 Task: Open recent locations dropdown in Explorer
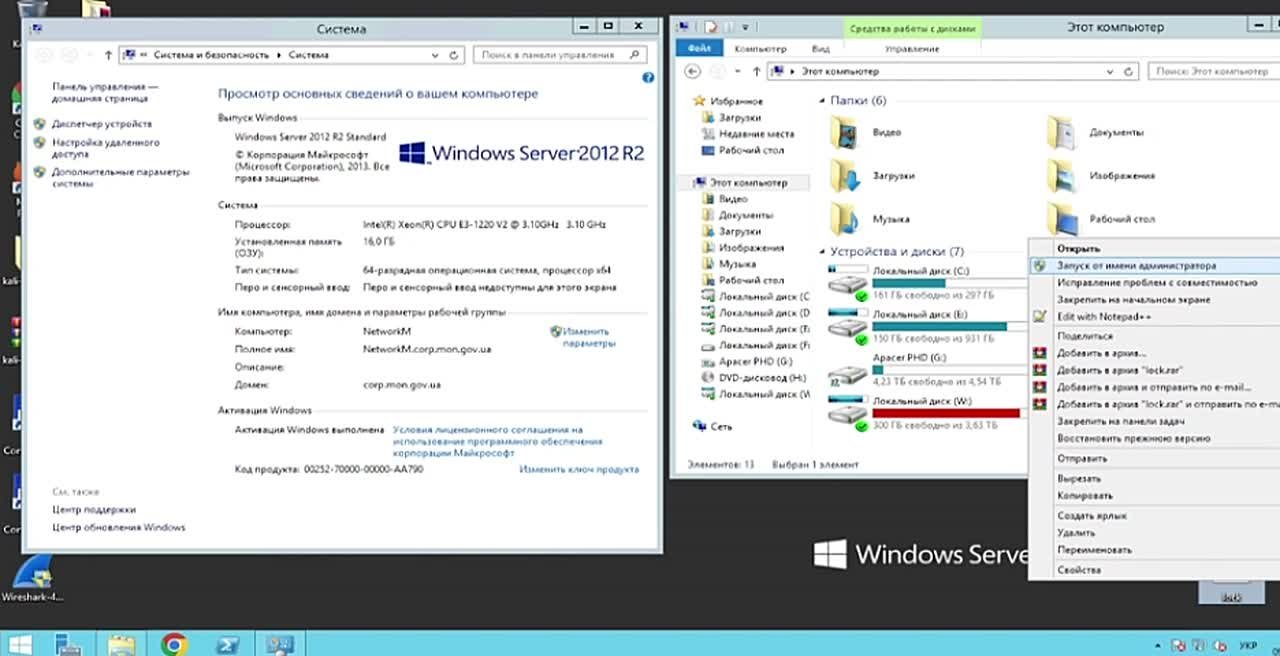(739, 72)
